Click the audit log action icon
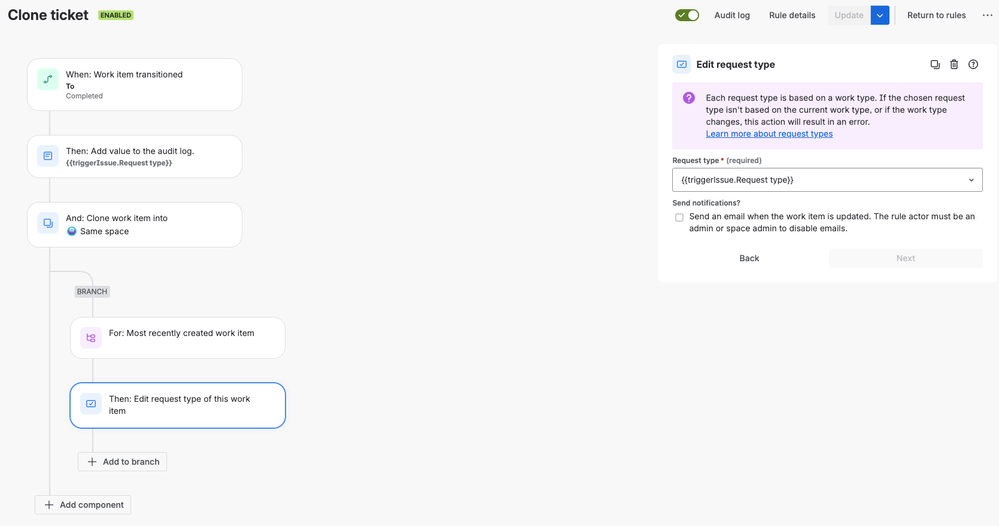 coord(48,156)
